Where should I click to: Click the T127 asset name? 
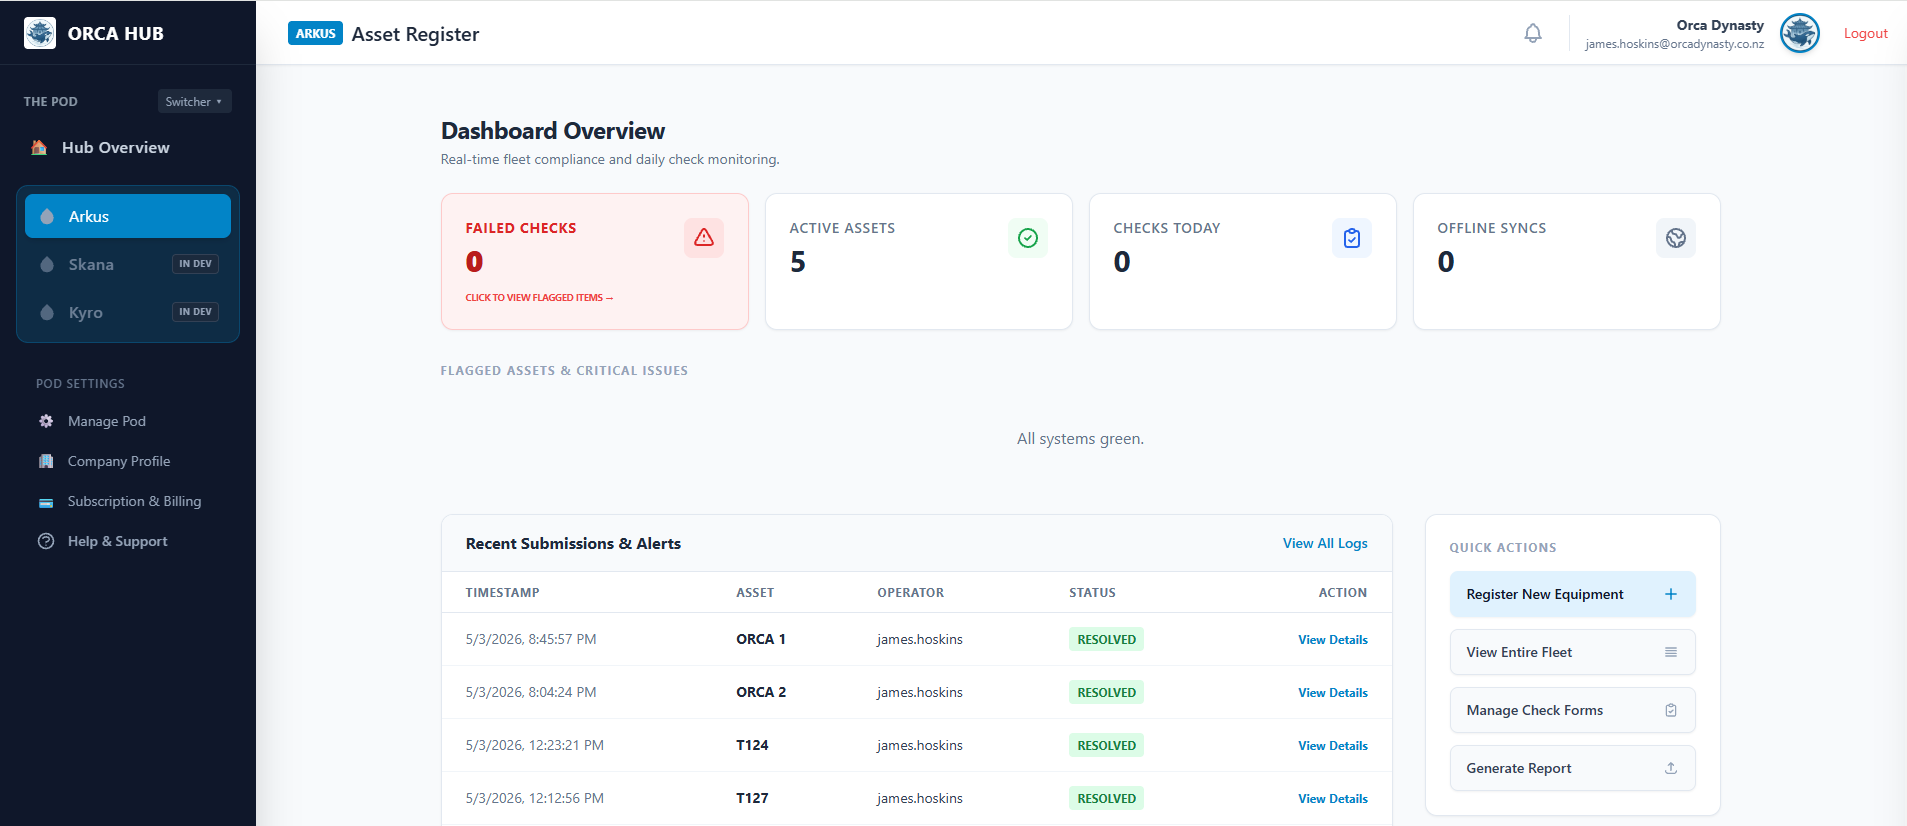click(752, 798)
